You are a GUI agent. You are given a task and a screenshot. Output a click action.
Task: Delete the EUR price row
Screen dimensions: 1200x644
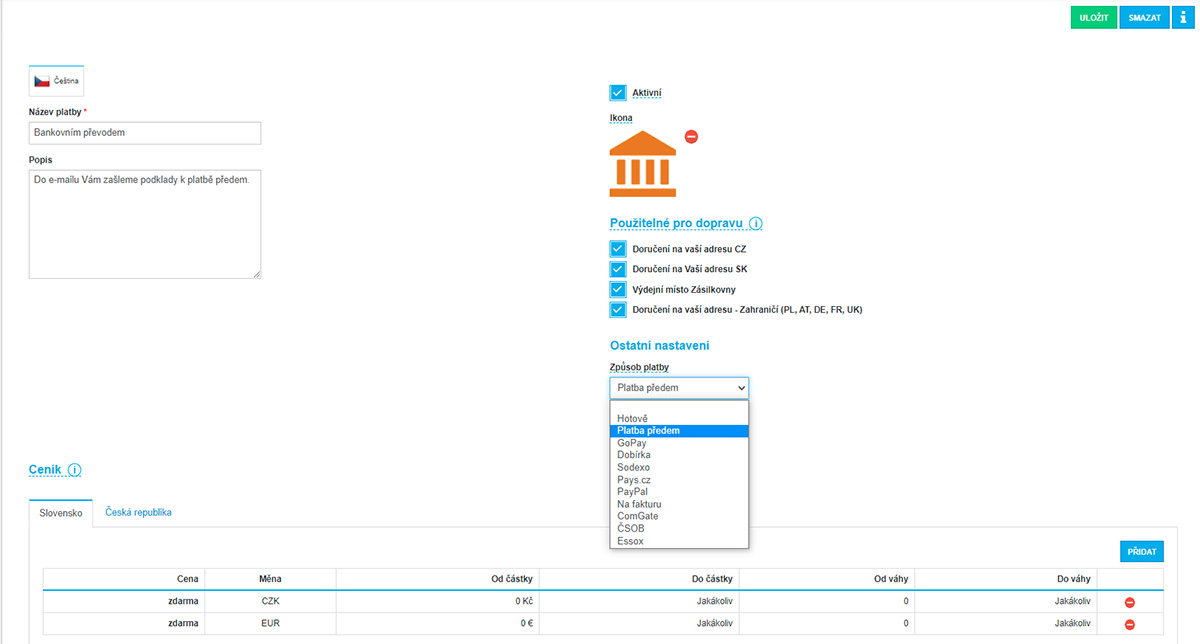(x=1130, y=624)
